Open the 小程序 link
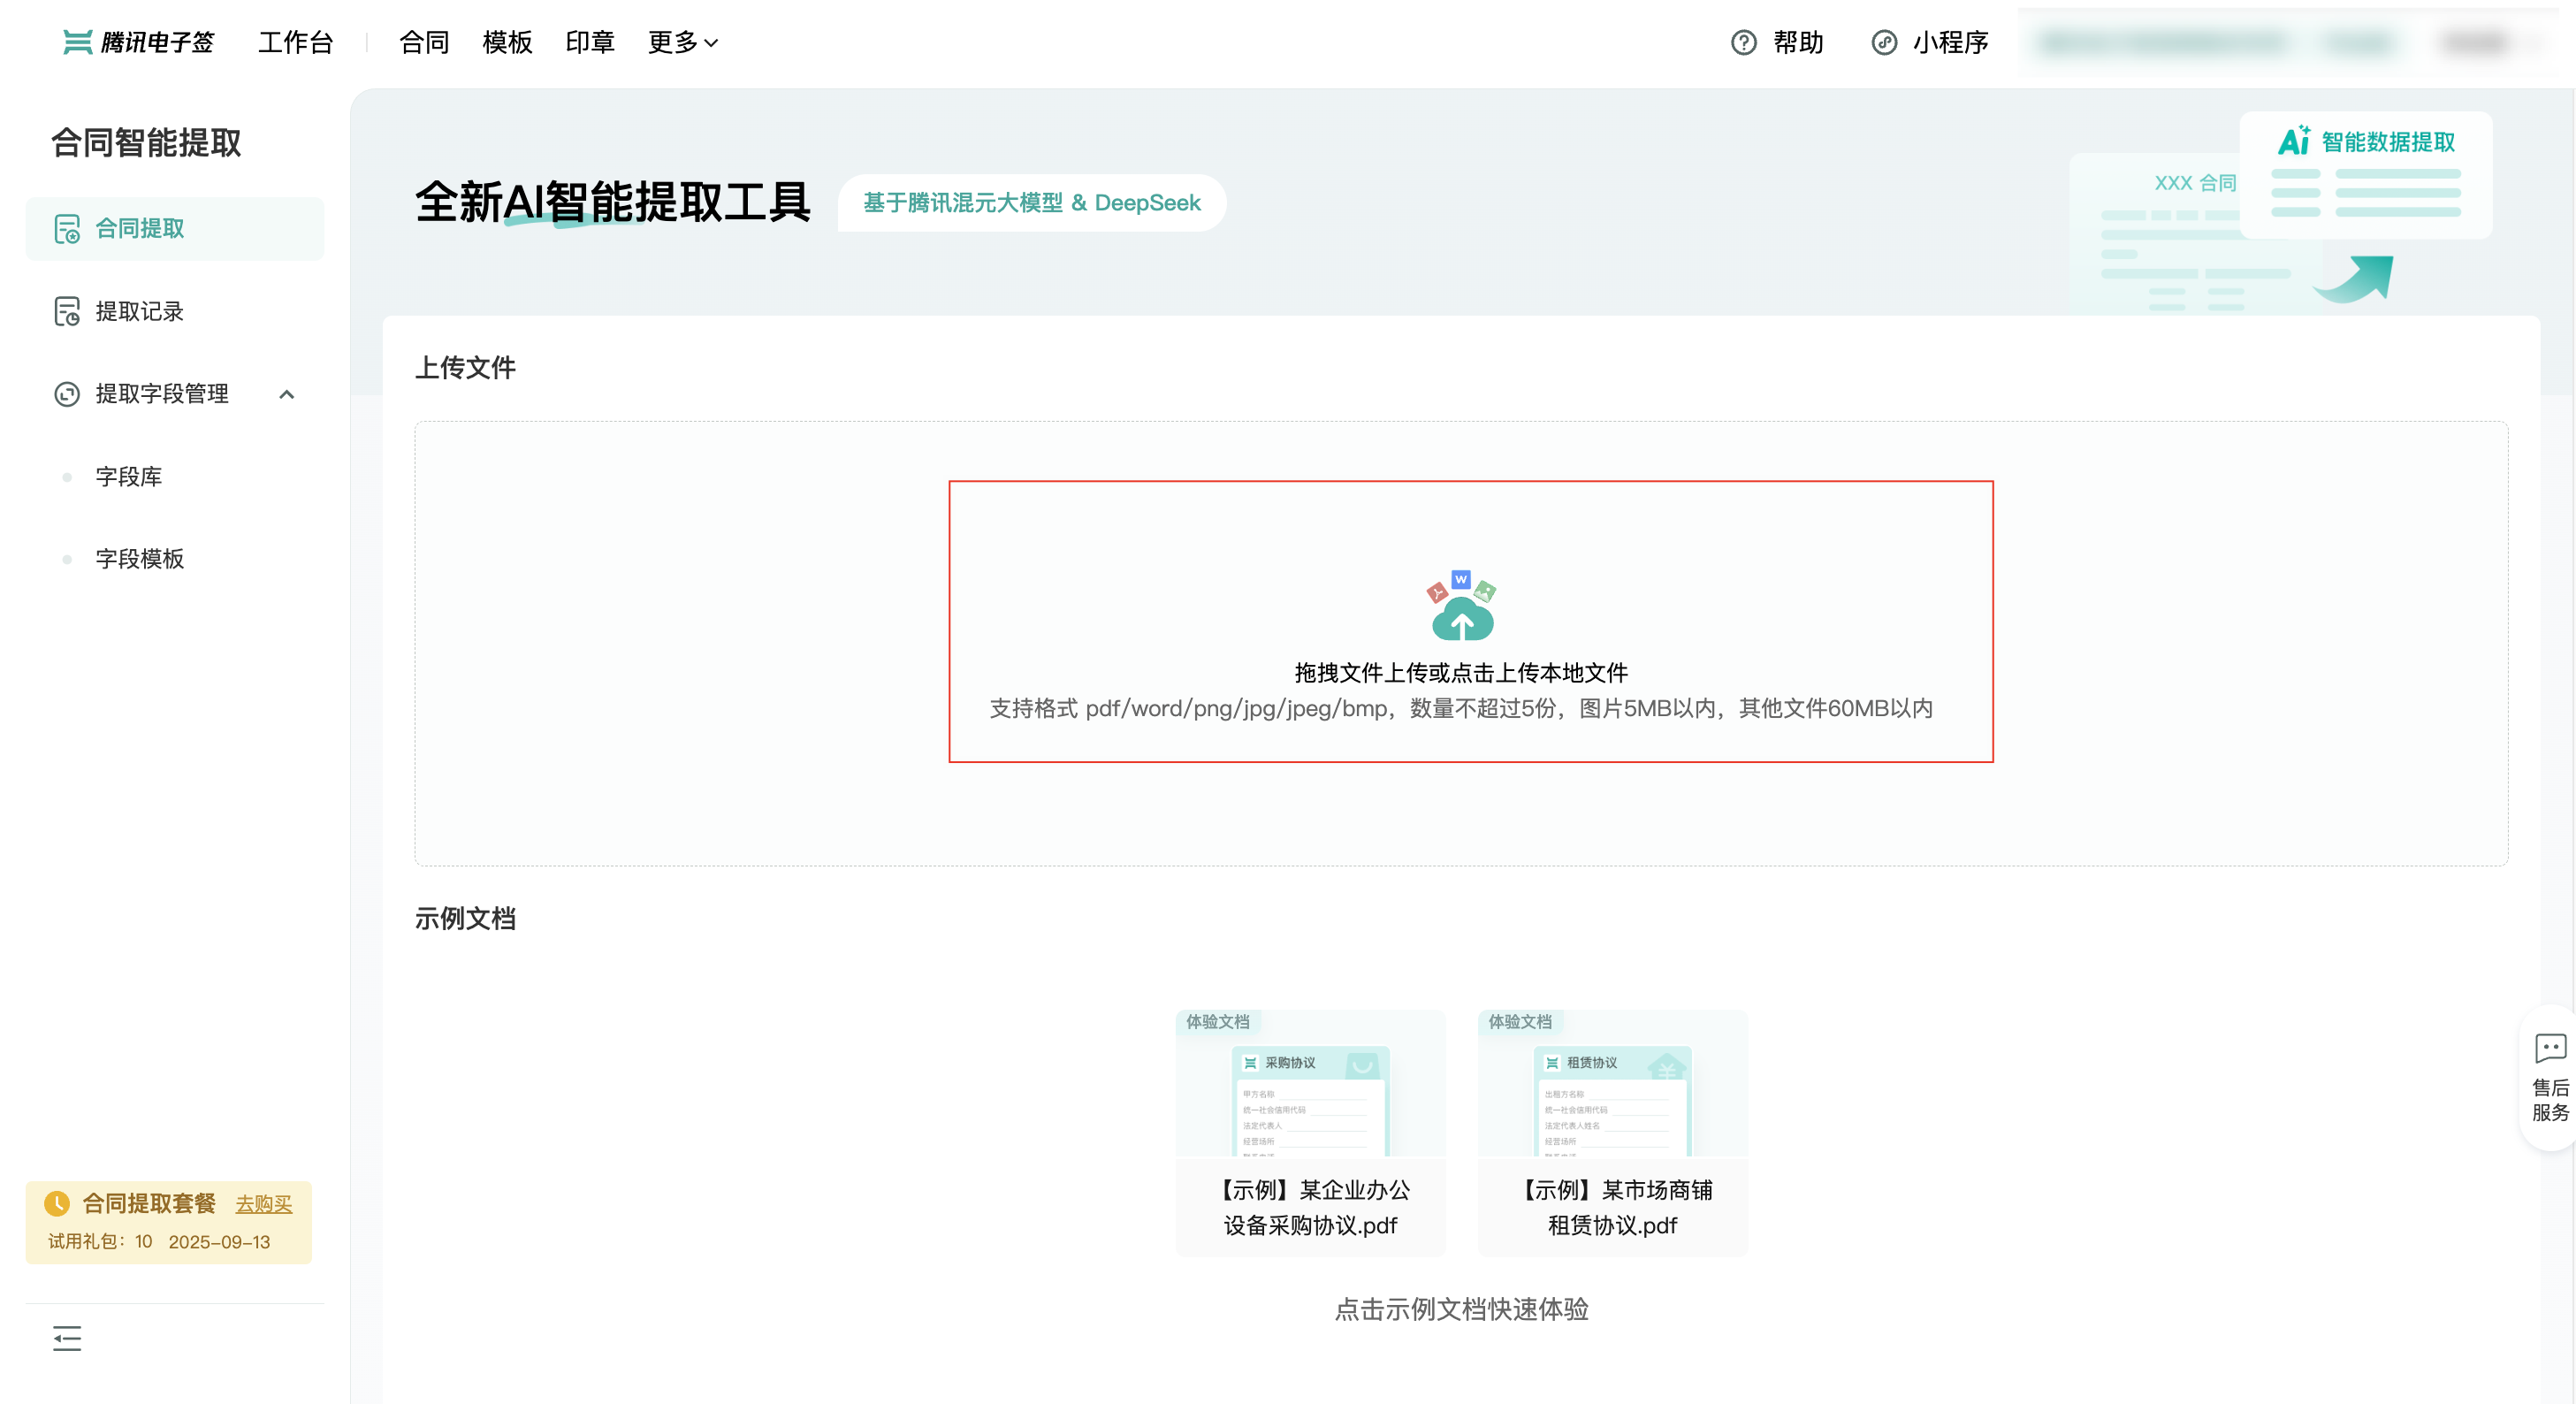Image resolution: width=2576 pixels, height=1404 pixels. tap(1950, 42)
